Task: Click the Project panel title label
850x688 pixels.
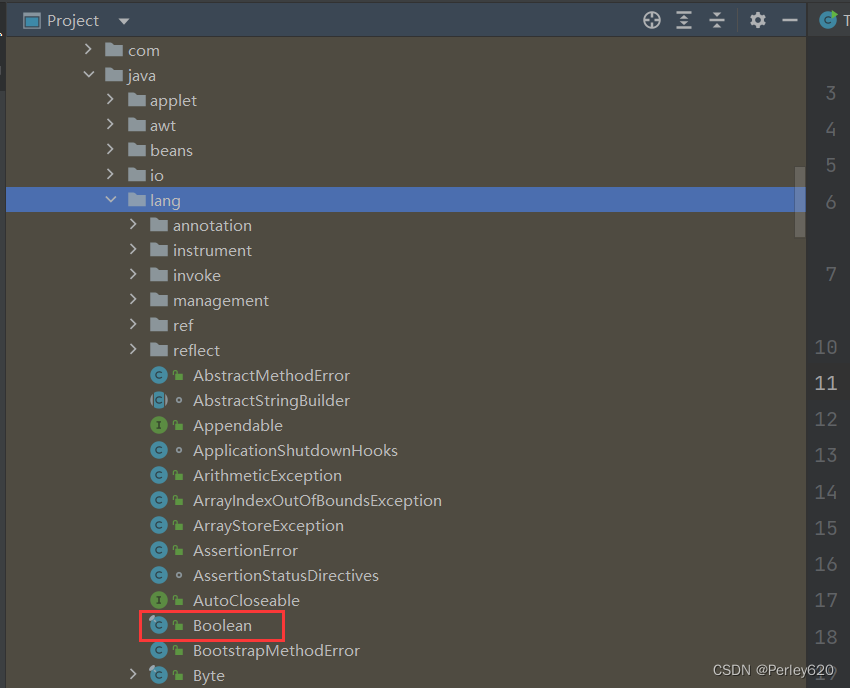Action: coord(73,21)
